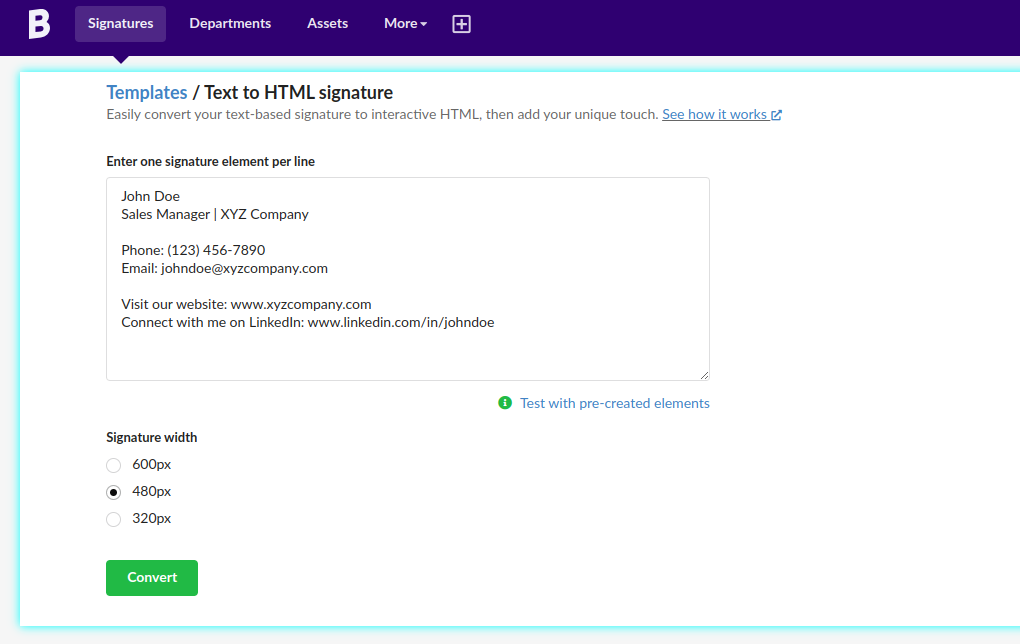
Task: Click the dropdown arrow on the More menu
Action: click(423, 23)
